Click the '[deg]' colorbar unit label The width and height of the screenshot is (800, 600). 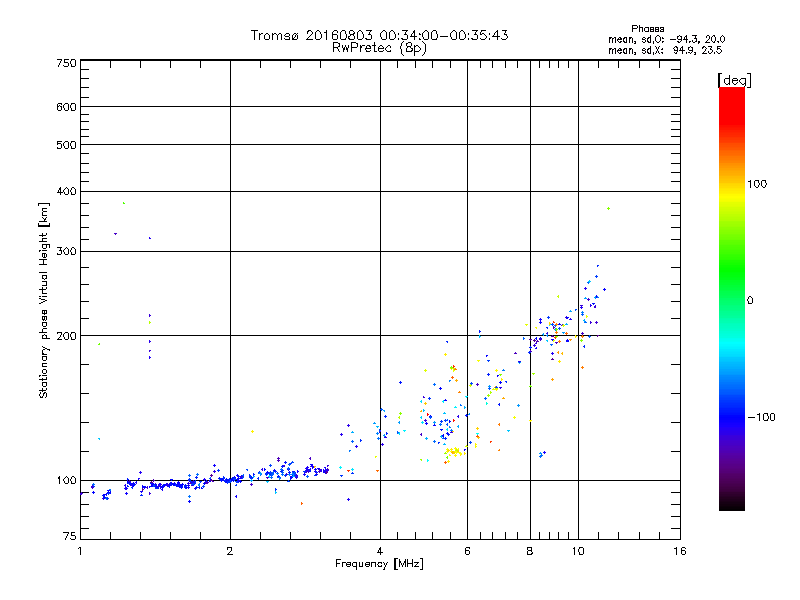click(734, 81)
